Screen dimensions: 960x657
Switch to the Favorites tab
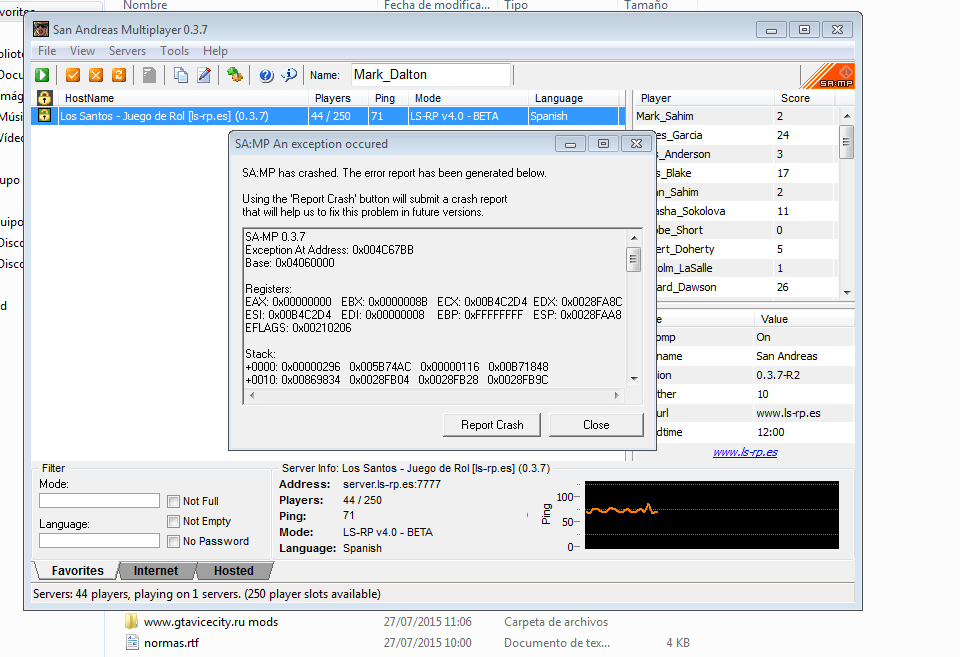coord(77,571)
